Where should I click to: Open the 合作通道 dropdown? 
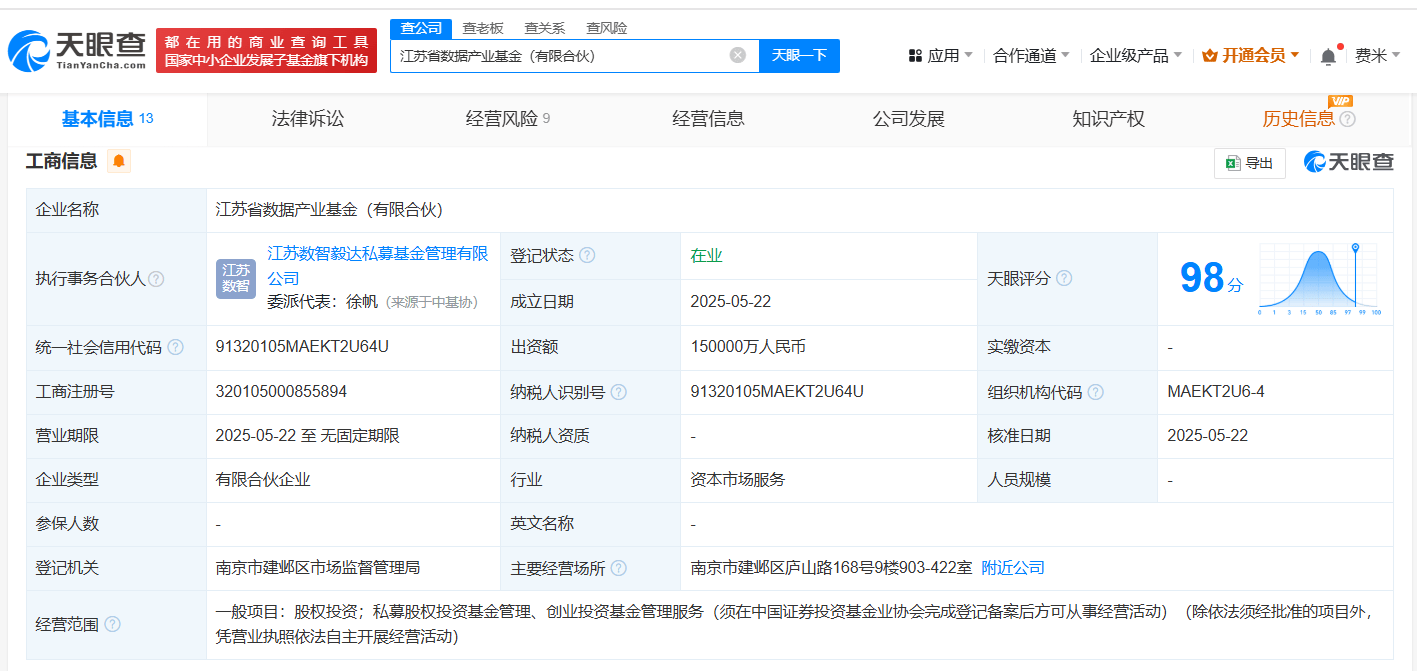click(x=1031, y=56)
